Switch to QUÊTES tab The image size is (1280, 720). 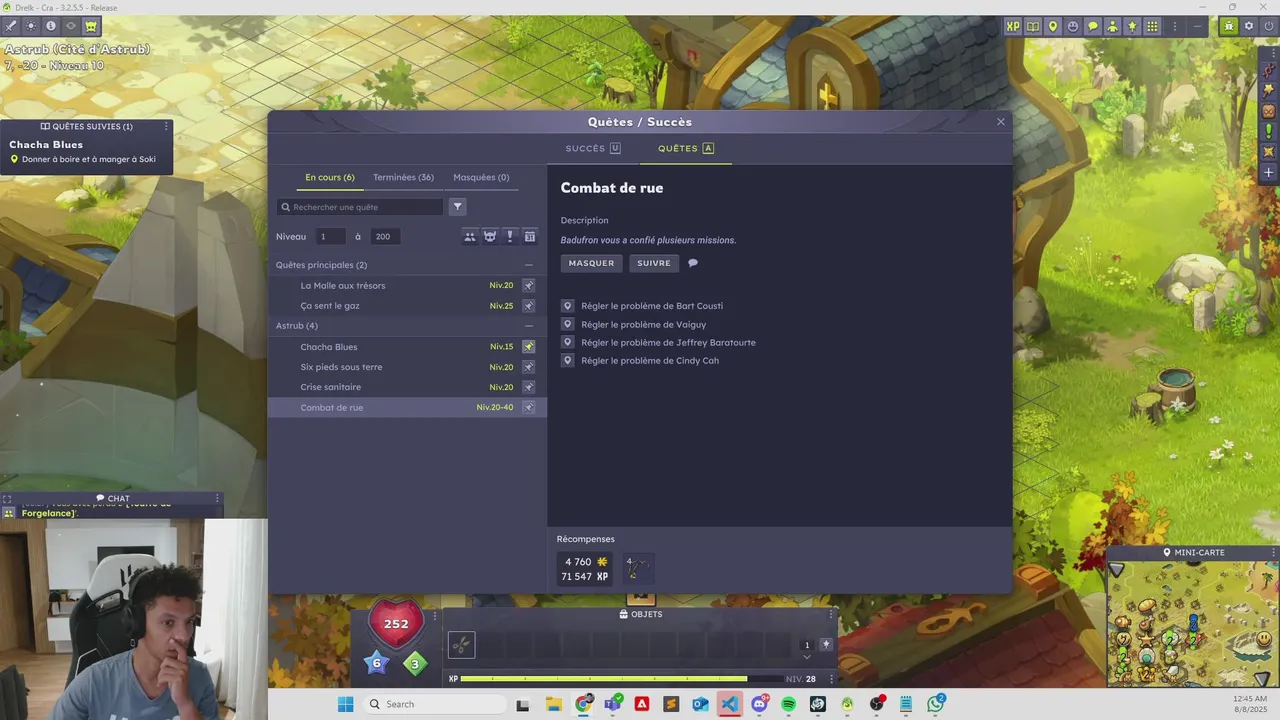coord(685,148)
